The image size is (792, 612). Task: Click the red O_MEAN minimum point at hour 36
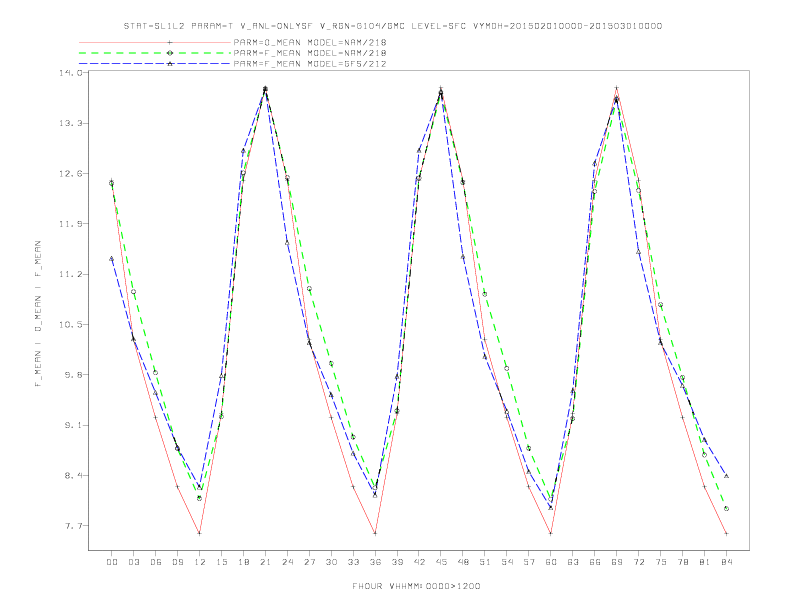(375, 533)
